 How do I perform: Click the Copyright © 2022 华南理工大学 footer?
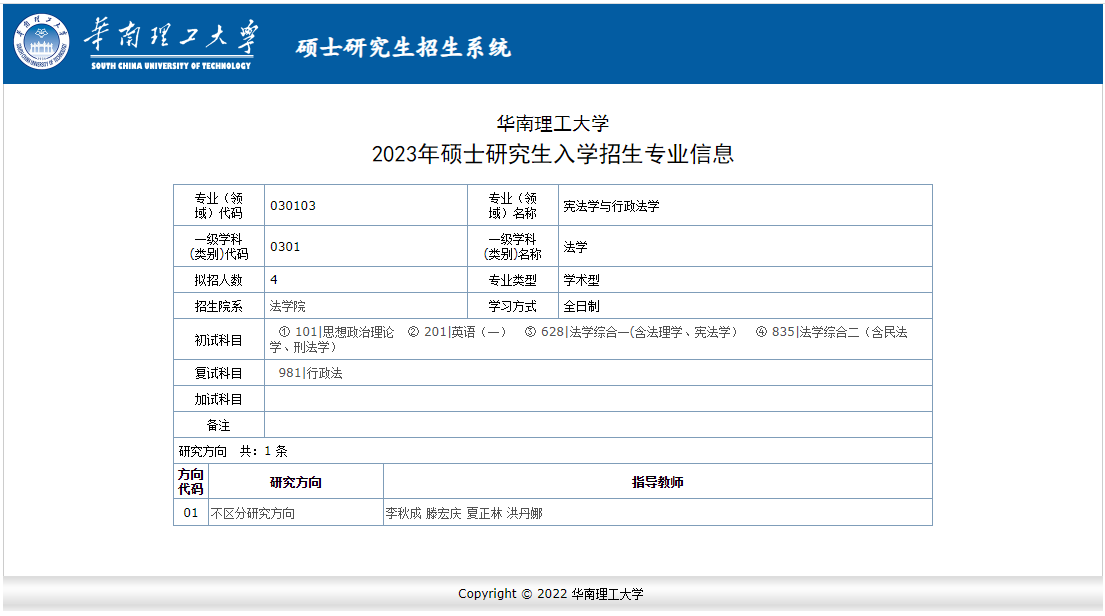(x=550, y=593)
